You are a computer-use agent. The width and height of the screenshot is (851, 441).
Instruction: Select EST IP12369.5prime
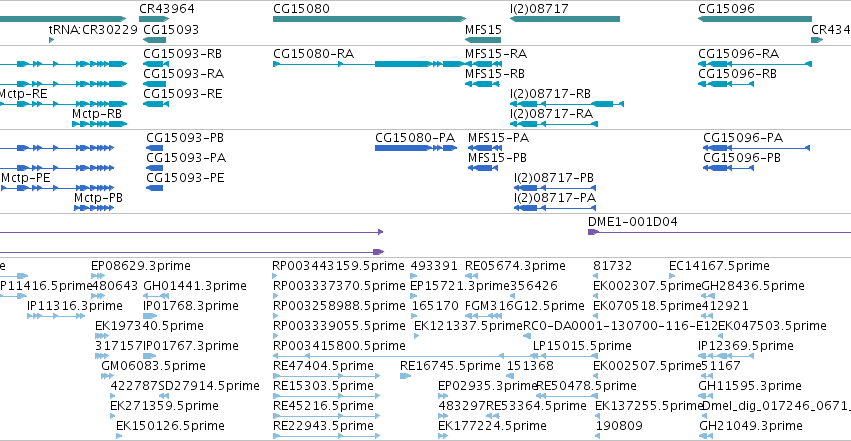(x=746, y=346)
